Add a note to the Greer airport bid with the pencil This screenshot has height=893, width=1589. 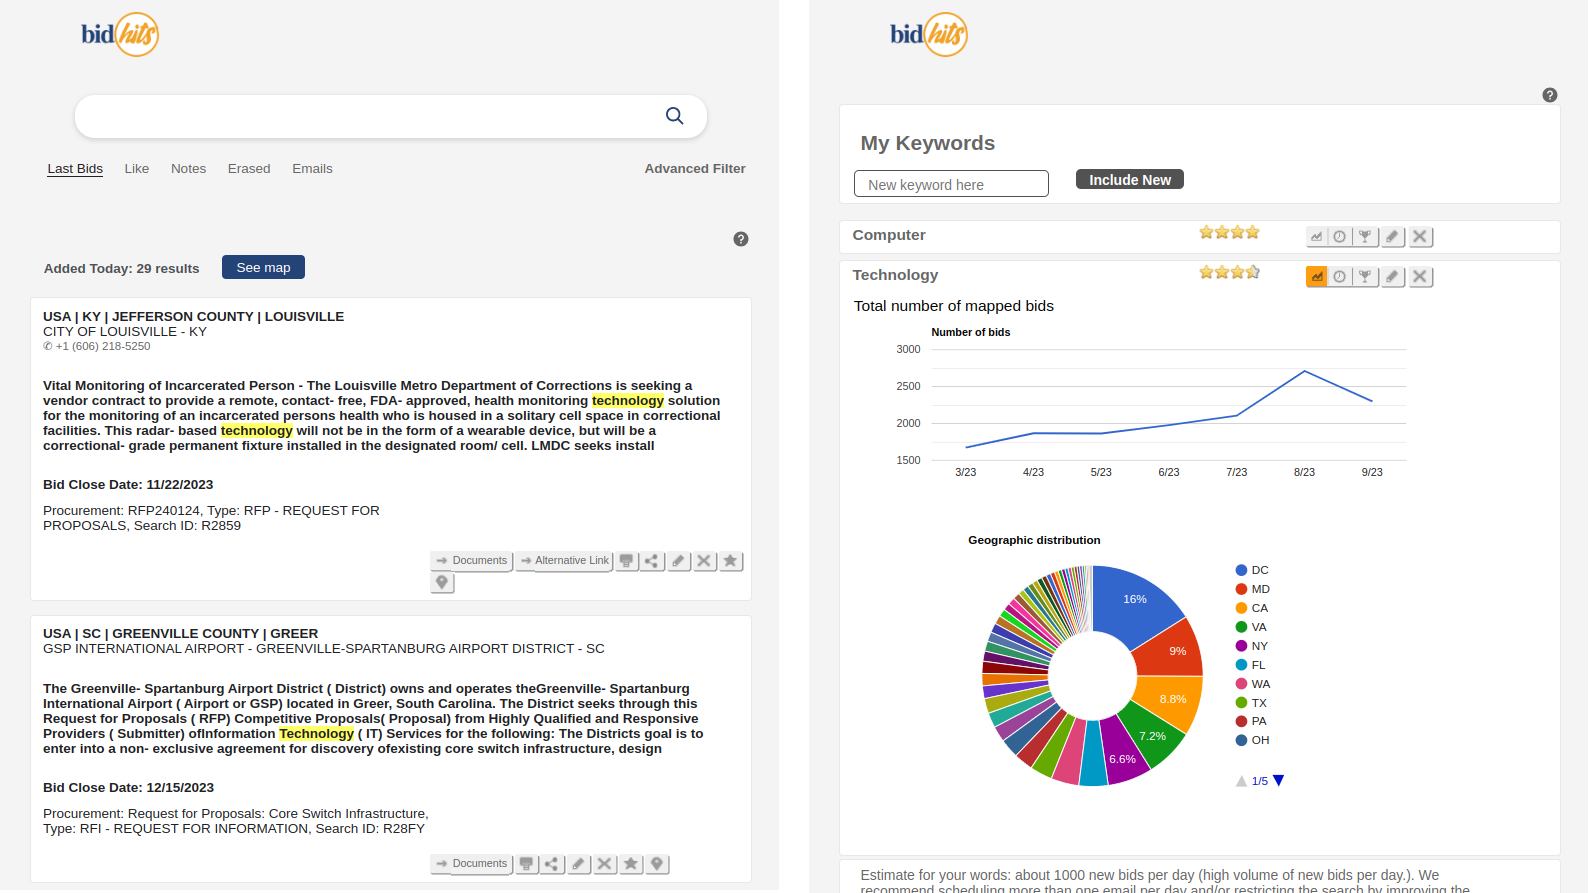point(579,864)
